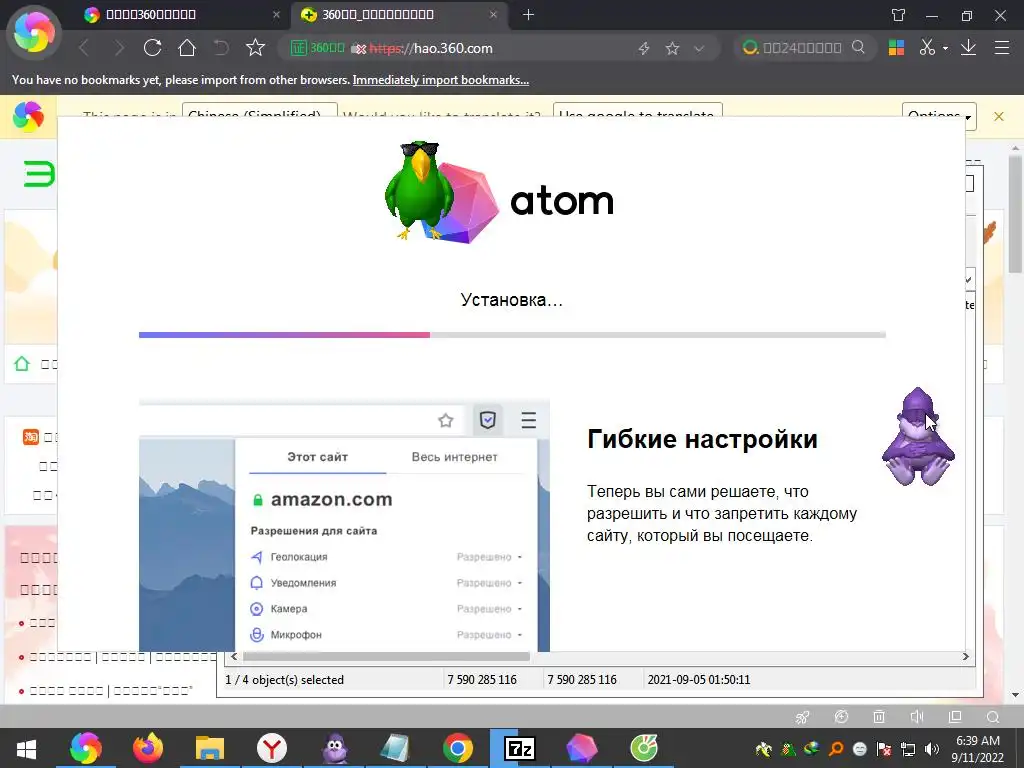This screenshot has width=1024, height=768.
Task: Click the scissors screenshot tool icon
Action: pyautogui.click(x=927, y=48)
